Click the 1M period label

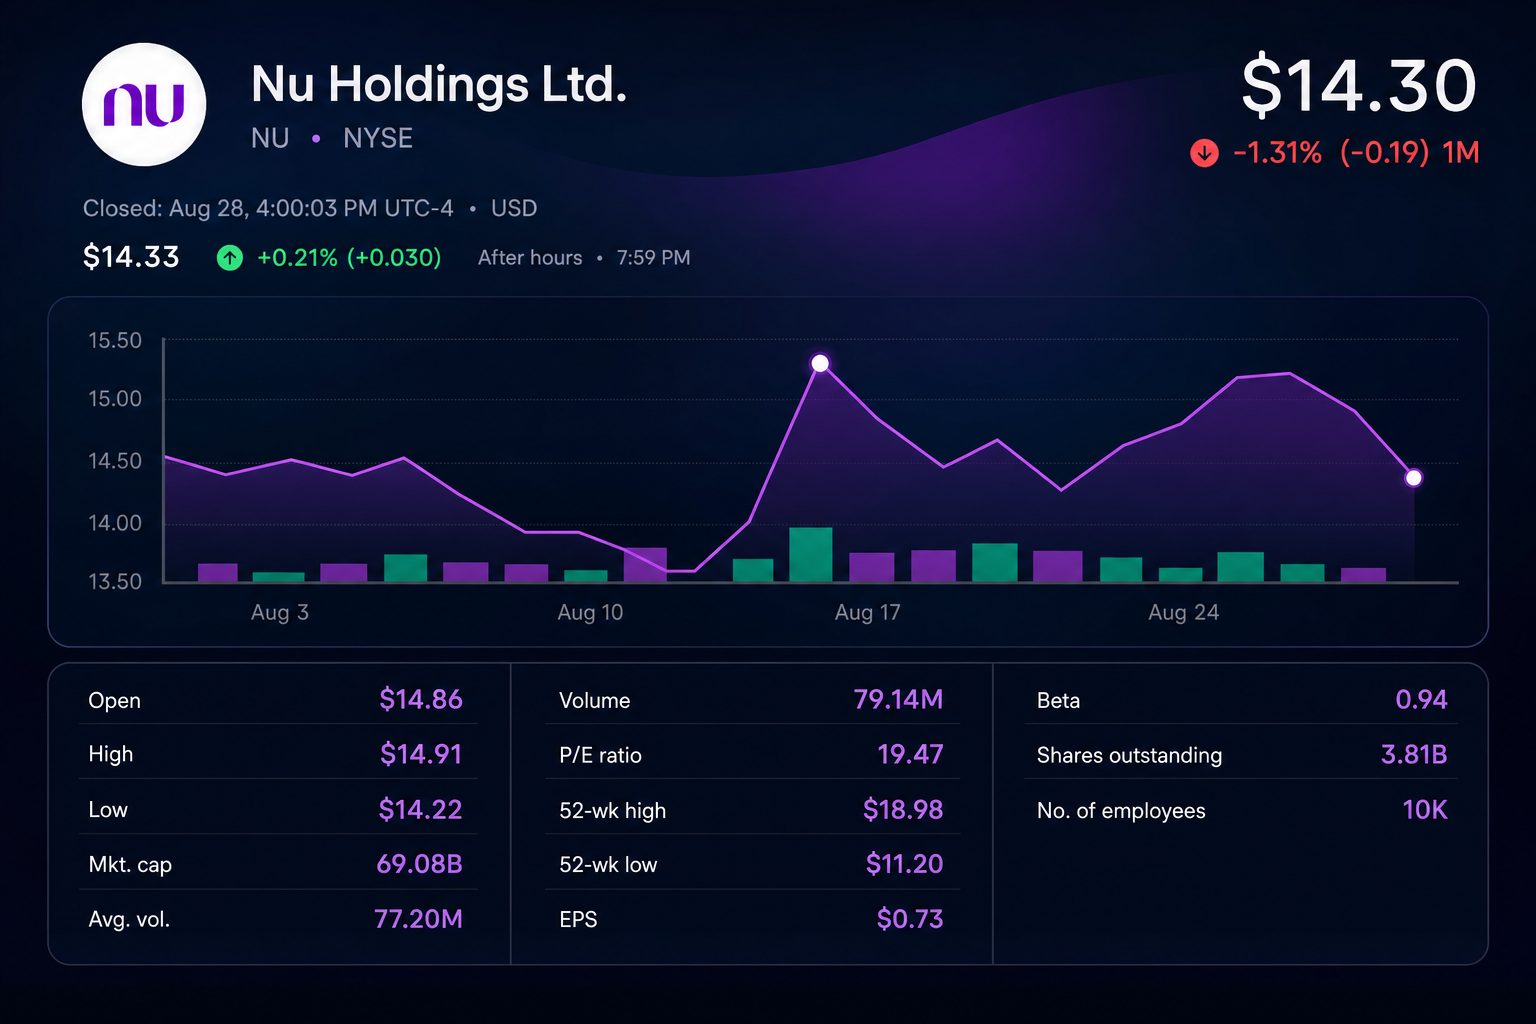click(1460, 153)
